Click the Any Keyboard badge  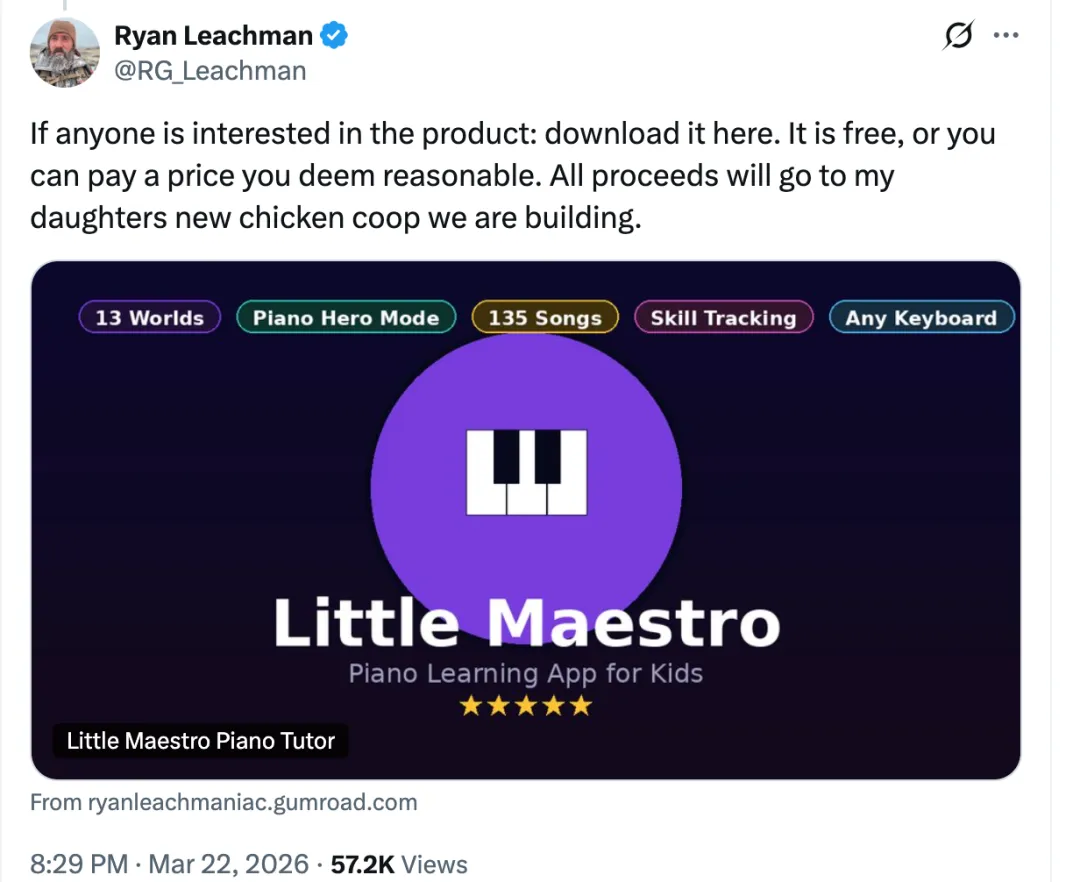(921, 318)
